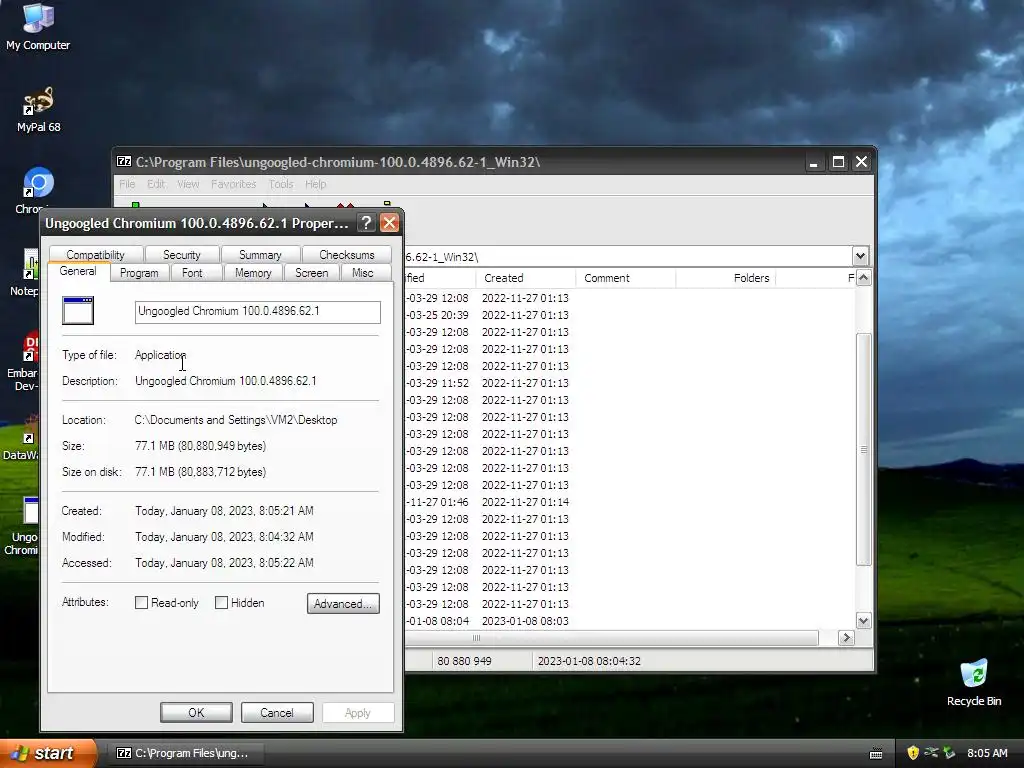Open the Edit menu in 7-Zip
Image resolution: width=1024 pixels, height=768 pixels.
[156, 184]
